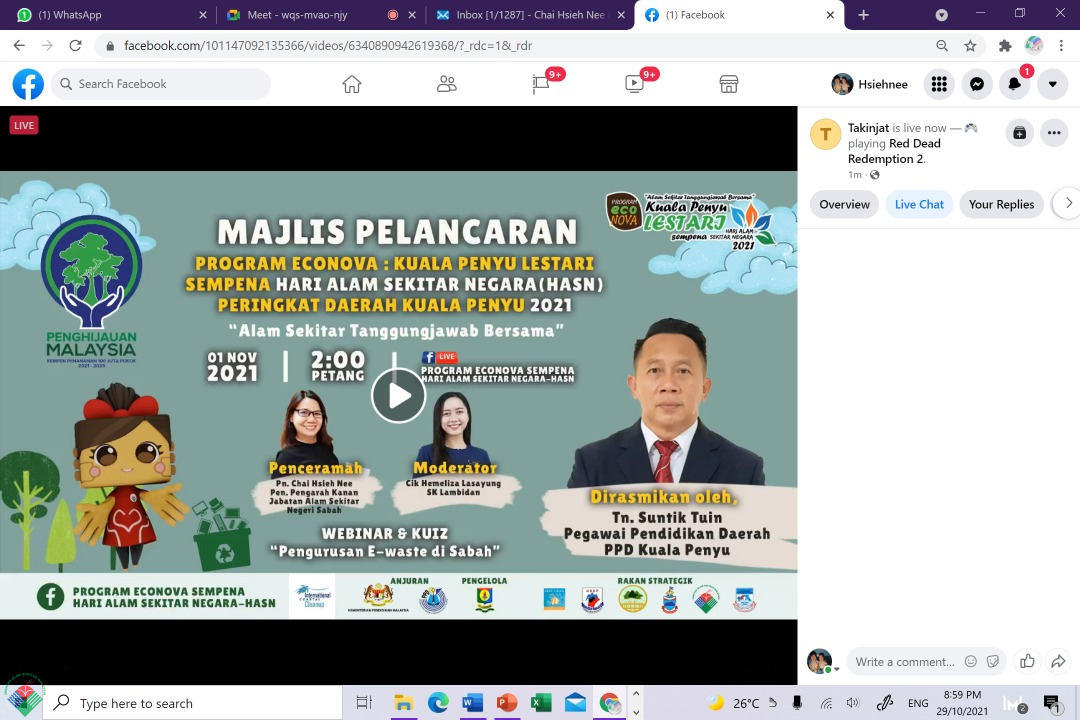Screen dimensions: 1080x720
Task: Open the Chrome icon on the taskbar
Action: (610, 703)
